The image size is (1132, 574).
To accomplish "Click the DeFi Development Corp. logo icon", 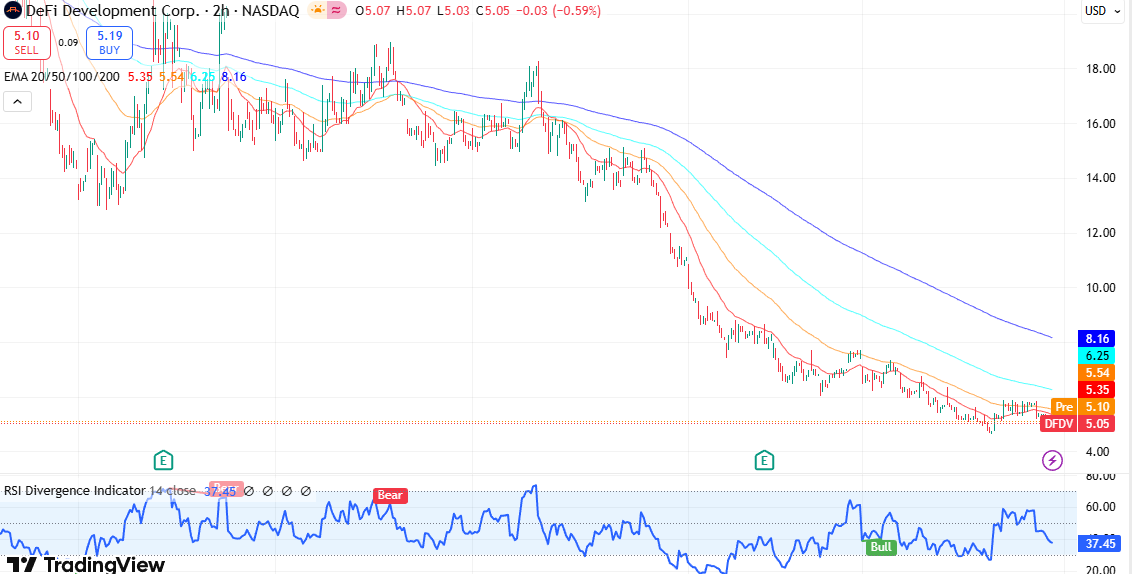I will click(12, 10).
